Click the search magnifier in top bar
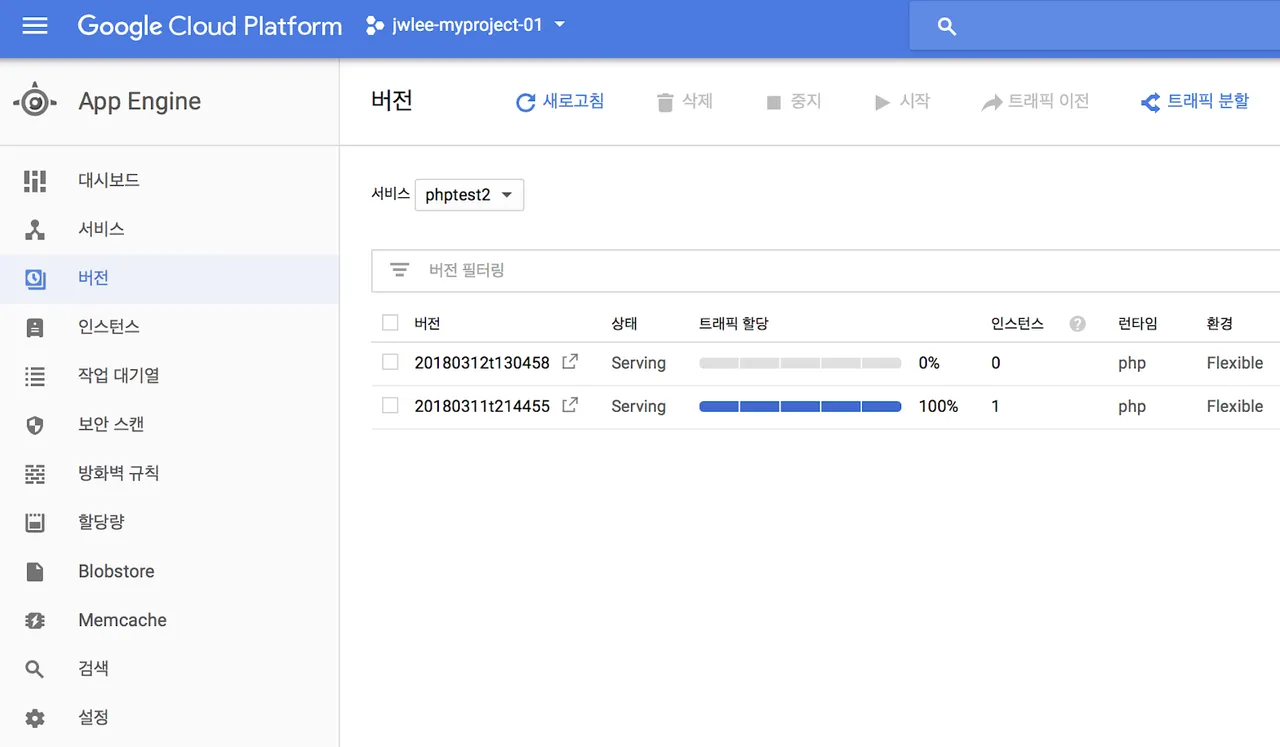Viewport: 1280px width, 747px height. coord(947,27)
